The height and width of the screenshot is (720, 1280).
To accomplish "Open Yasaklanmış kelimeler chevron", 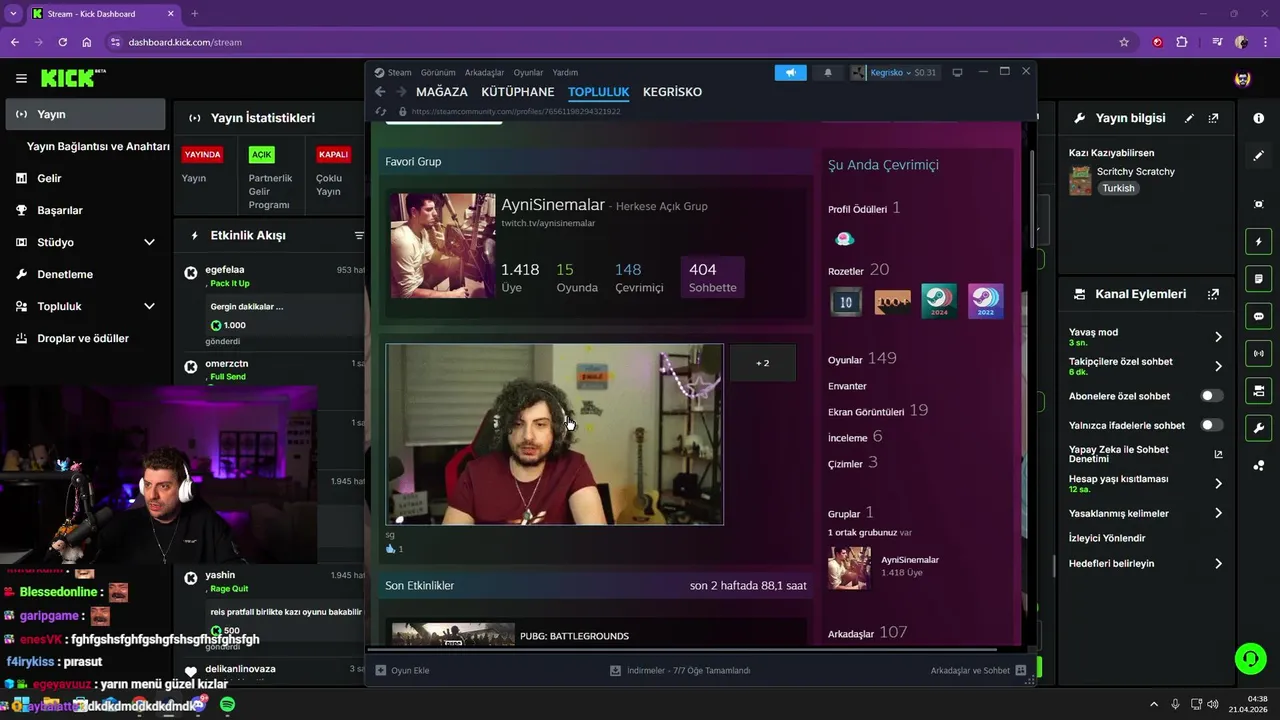I will point(1218,513).
